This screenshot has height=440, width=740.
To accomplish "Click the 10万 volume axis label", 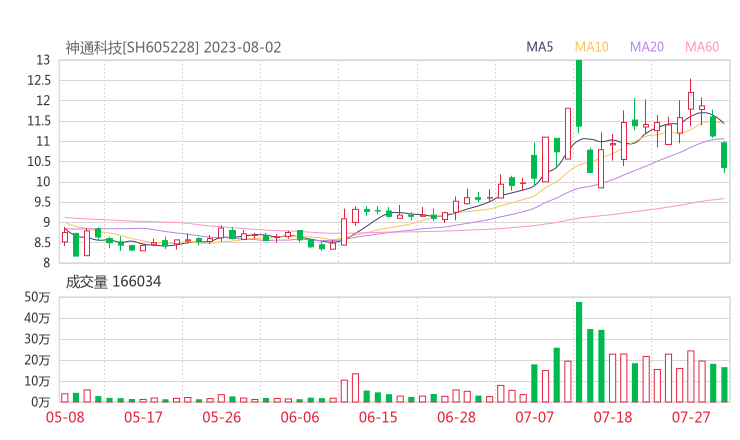I will (x=37, y=381).
